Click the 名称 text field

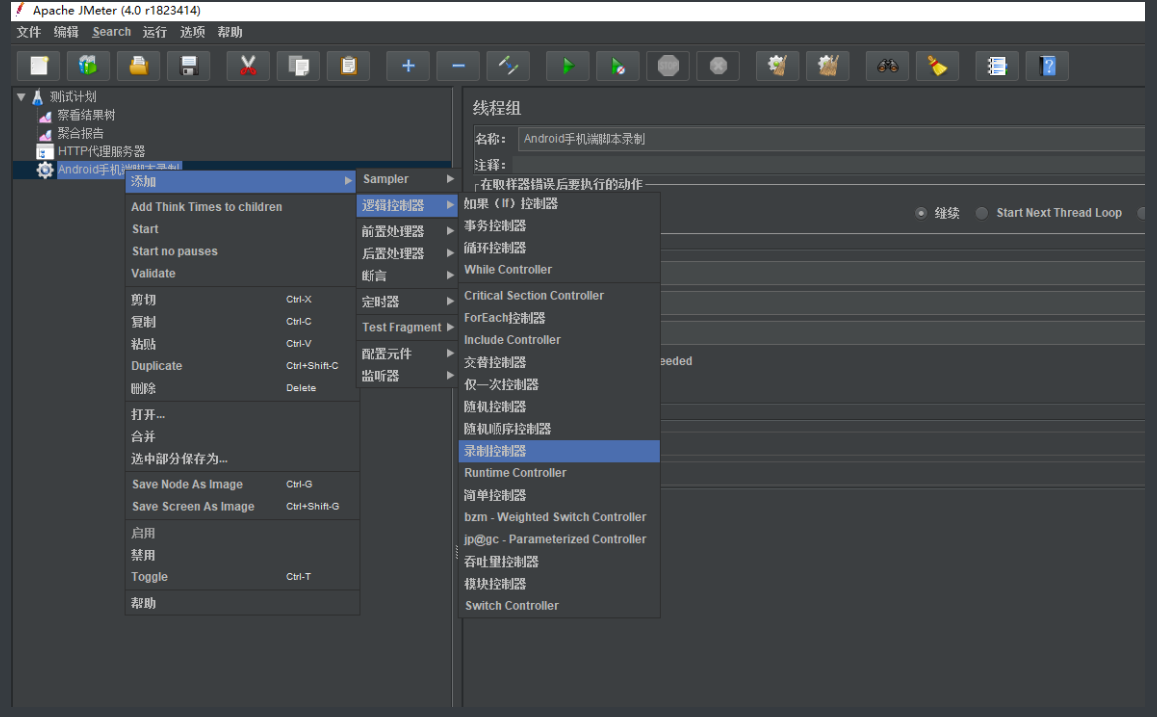tap(830, 139)
